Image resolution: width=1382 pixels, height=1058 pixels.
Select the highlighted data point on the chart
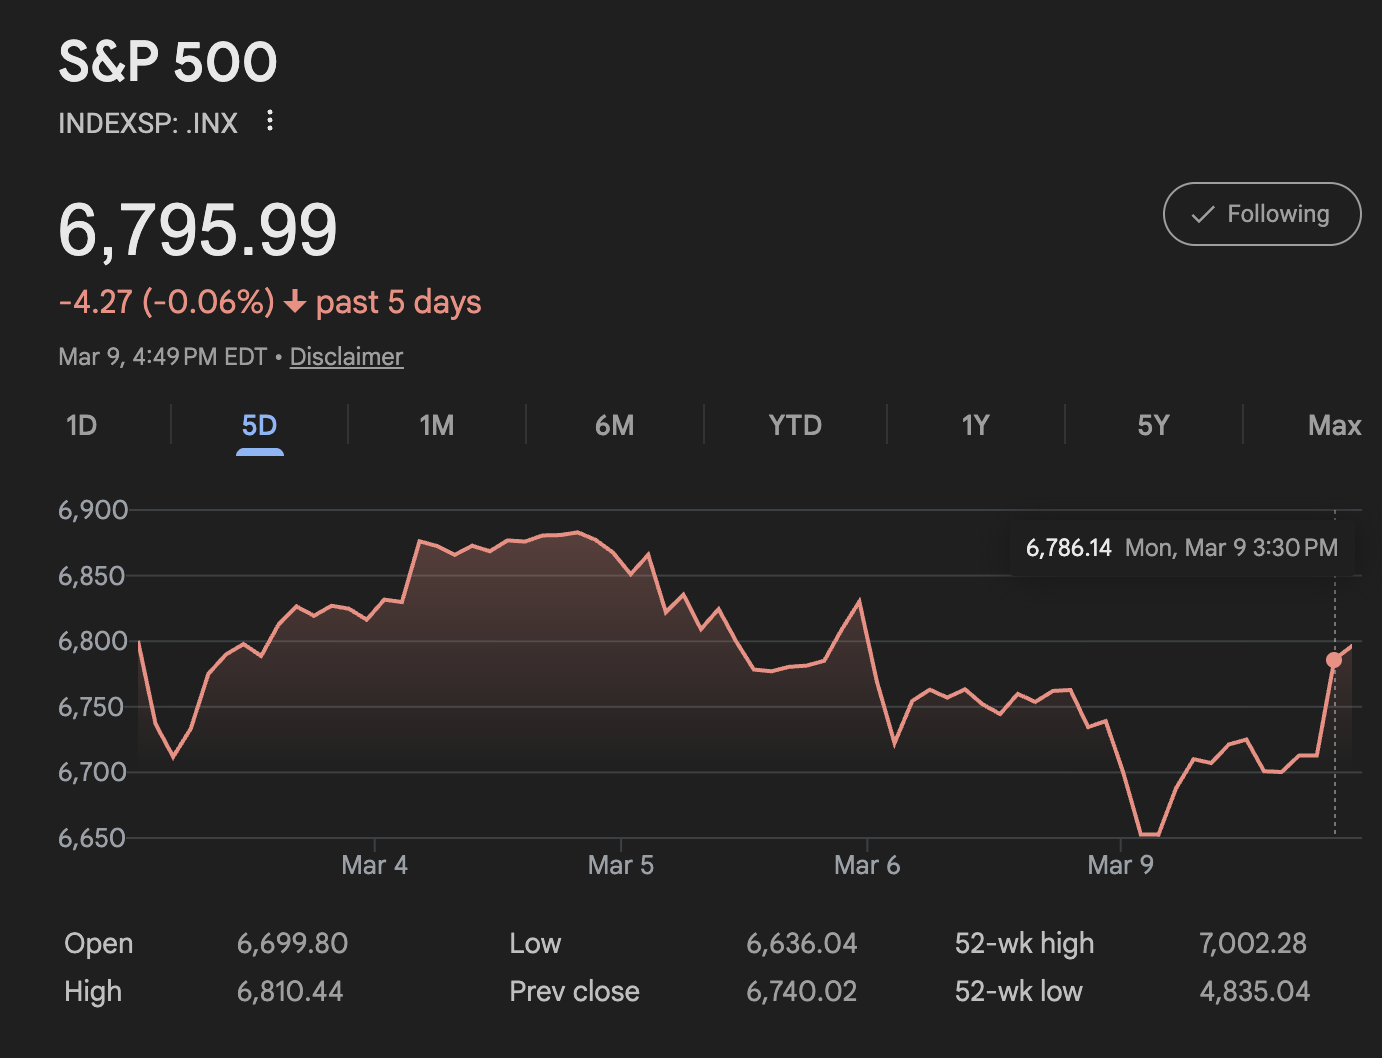(1334, 660)
